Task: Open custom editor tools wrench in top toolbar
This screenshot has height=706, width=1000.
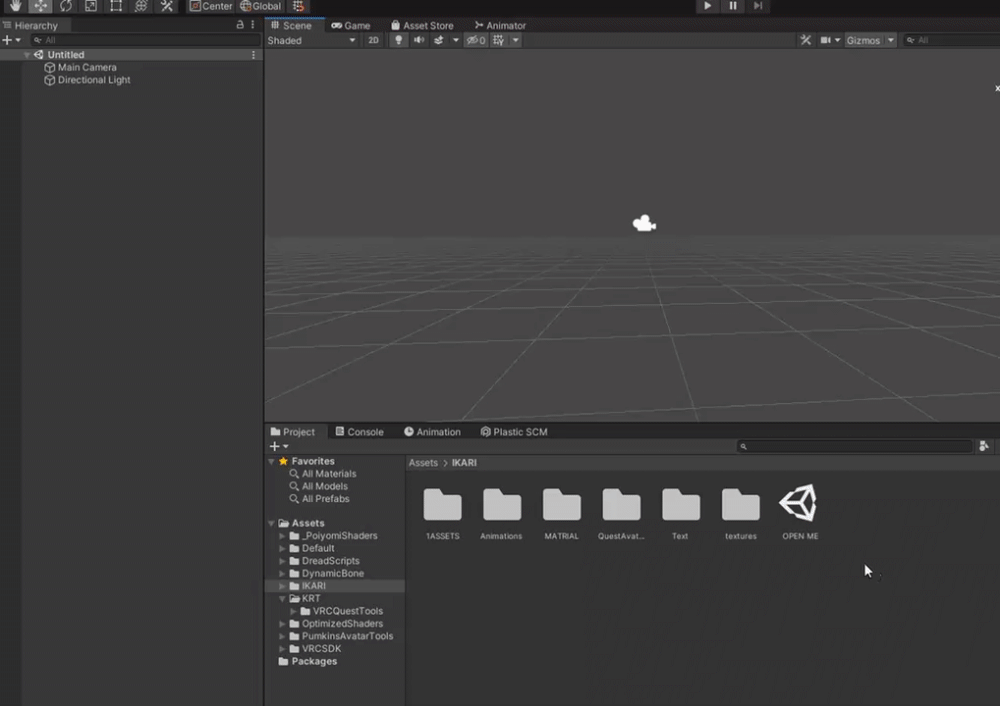Action: [166, 6]
